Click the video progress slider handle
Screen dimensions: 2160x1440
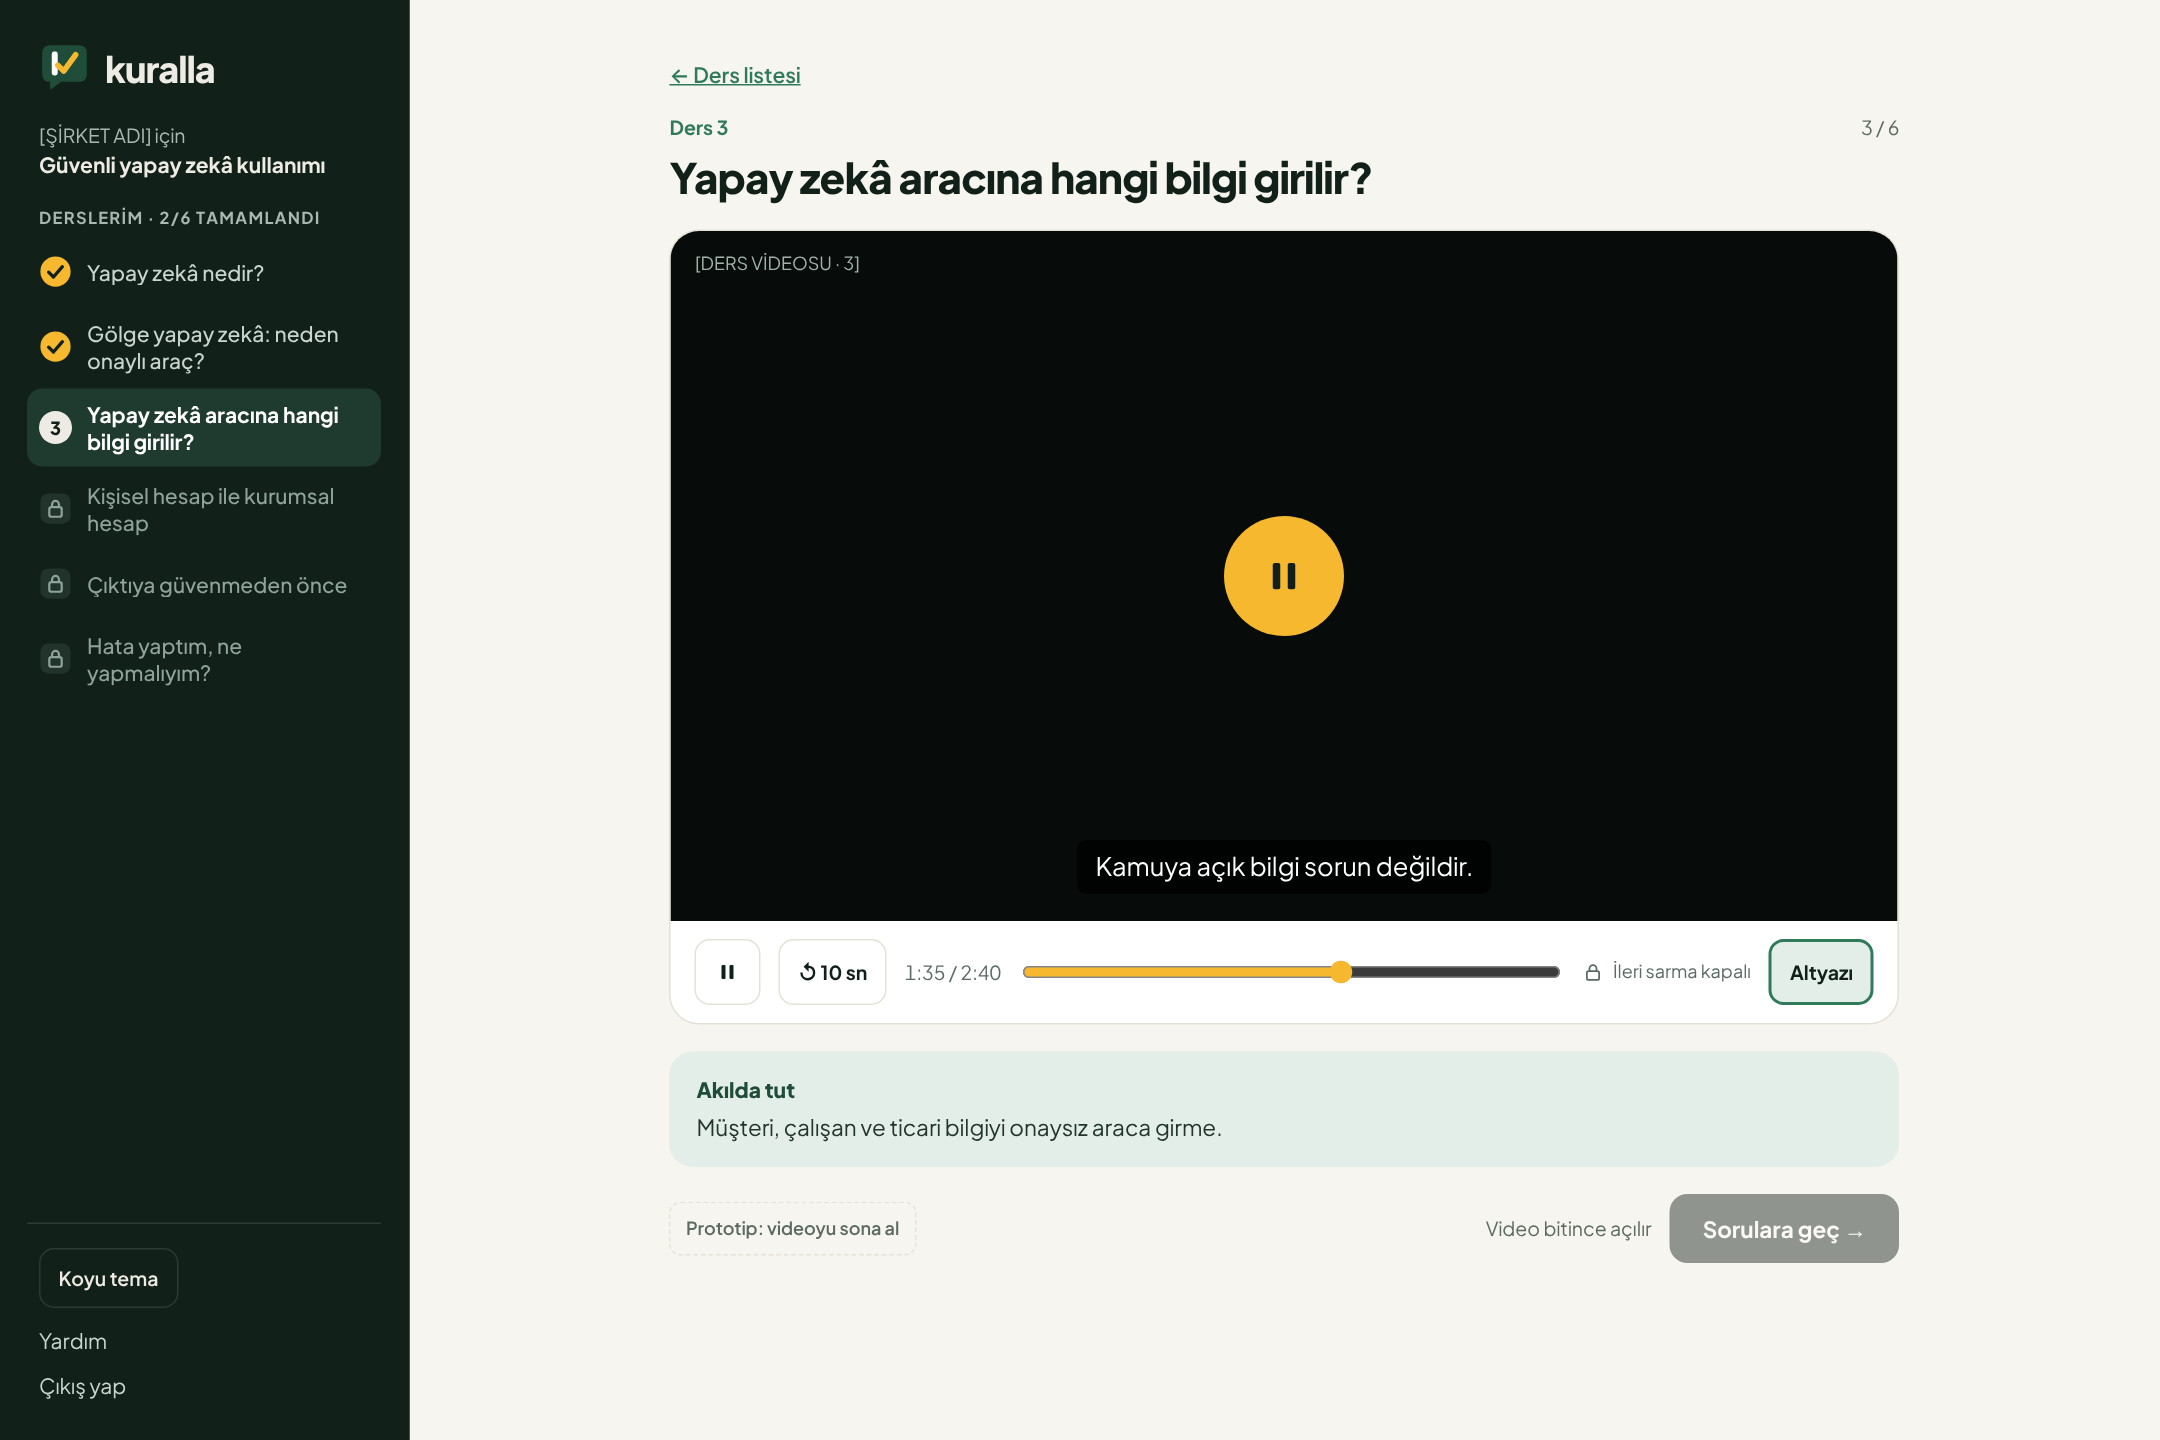[1341, 972]
